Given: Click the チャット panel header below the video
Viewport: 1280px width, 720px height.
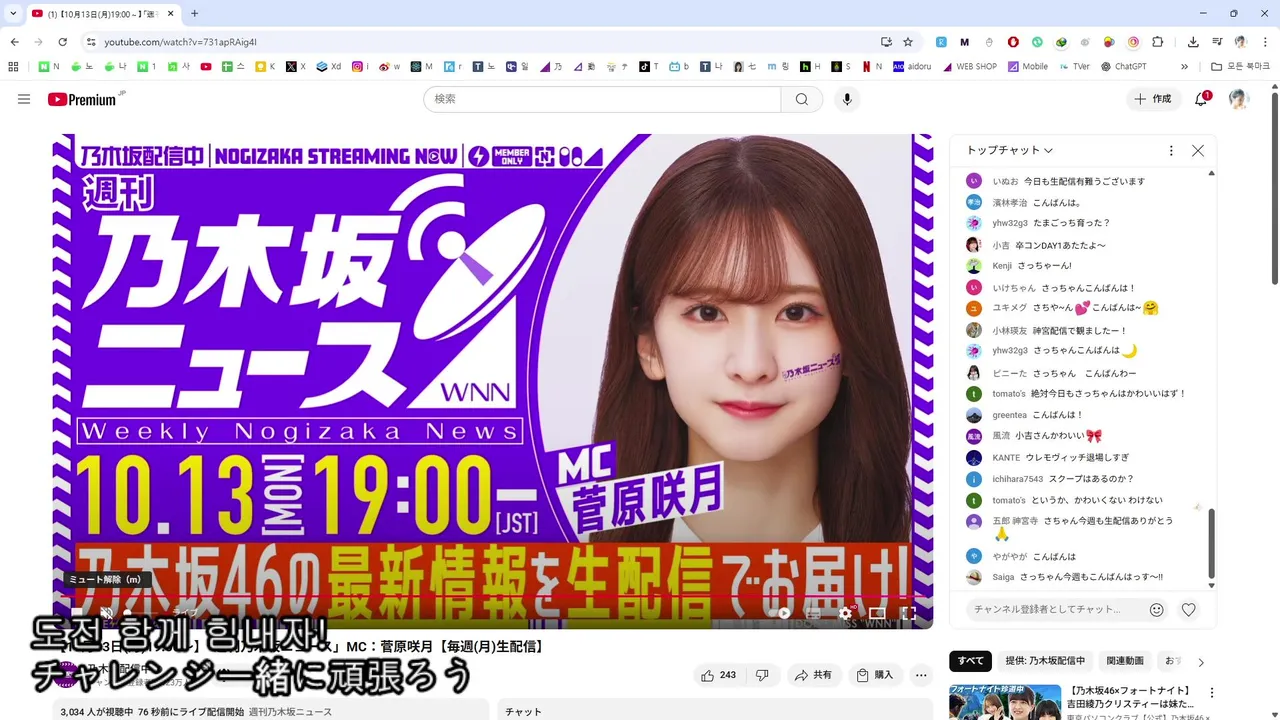Looking at the screenshot, I should point(523,712).
